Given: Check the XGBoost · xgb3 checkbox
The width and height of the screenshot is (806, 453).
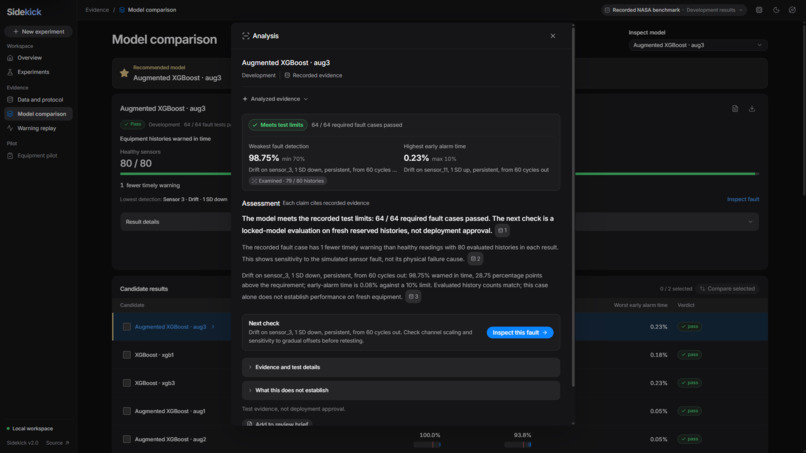Looking at the screenshot, I should coord(126,383).
